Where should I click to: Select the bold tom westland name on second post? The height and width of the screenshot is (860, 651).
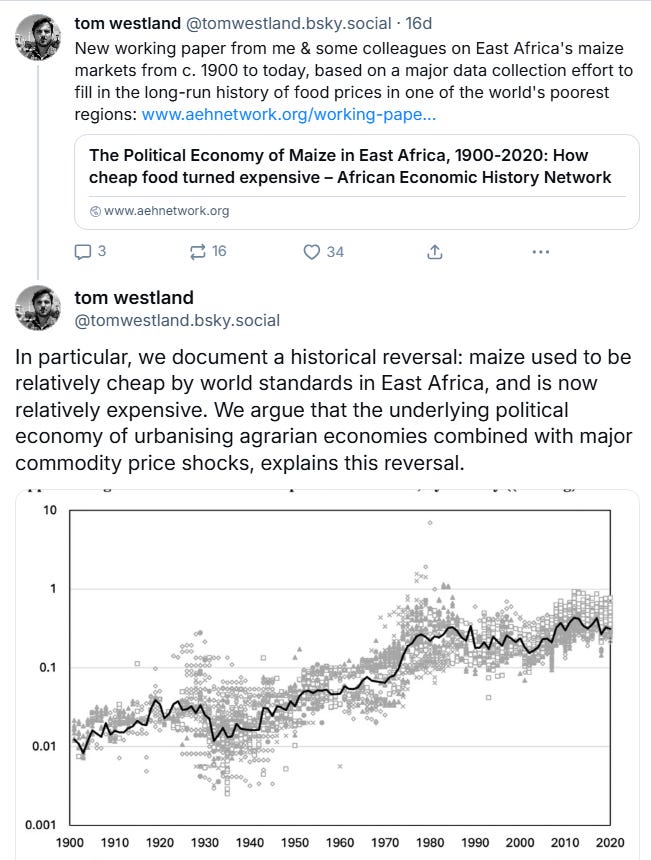134,297
